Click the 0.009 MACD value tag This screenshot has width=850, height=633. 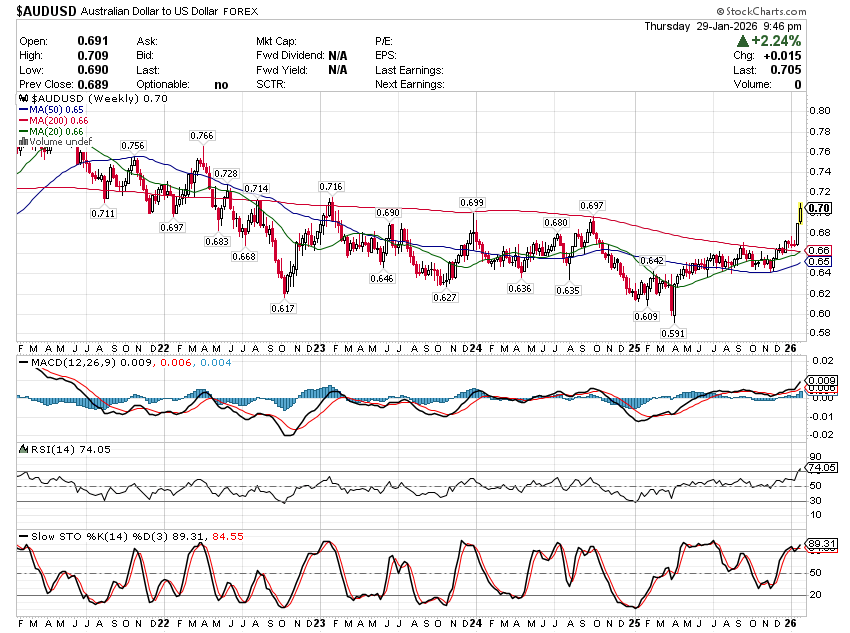coord(820,381)
